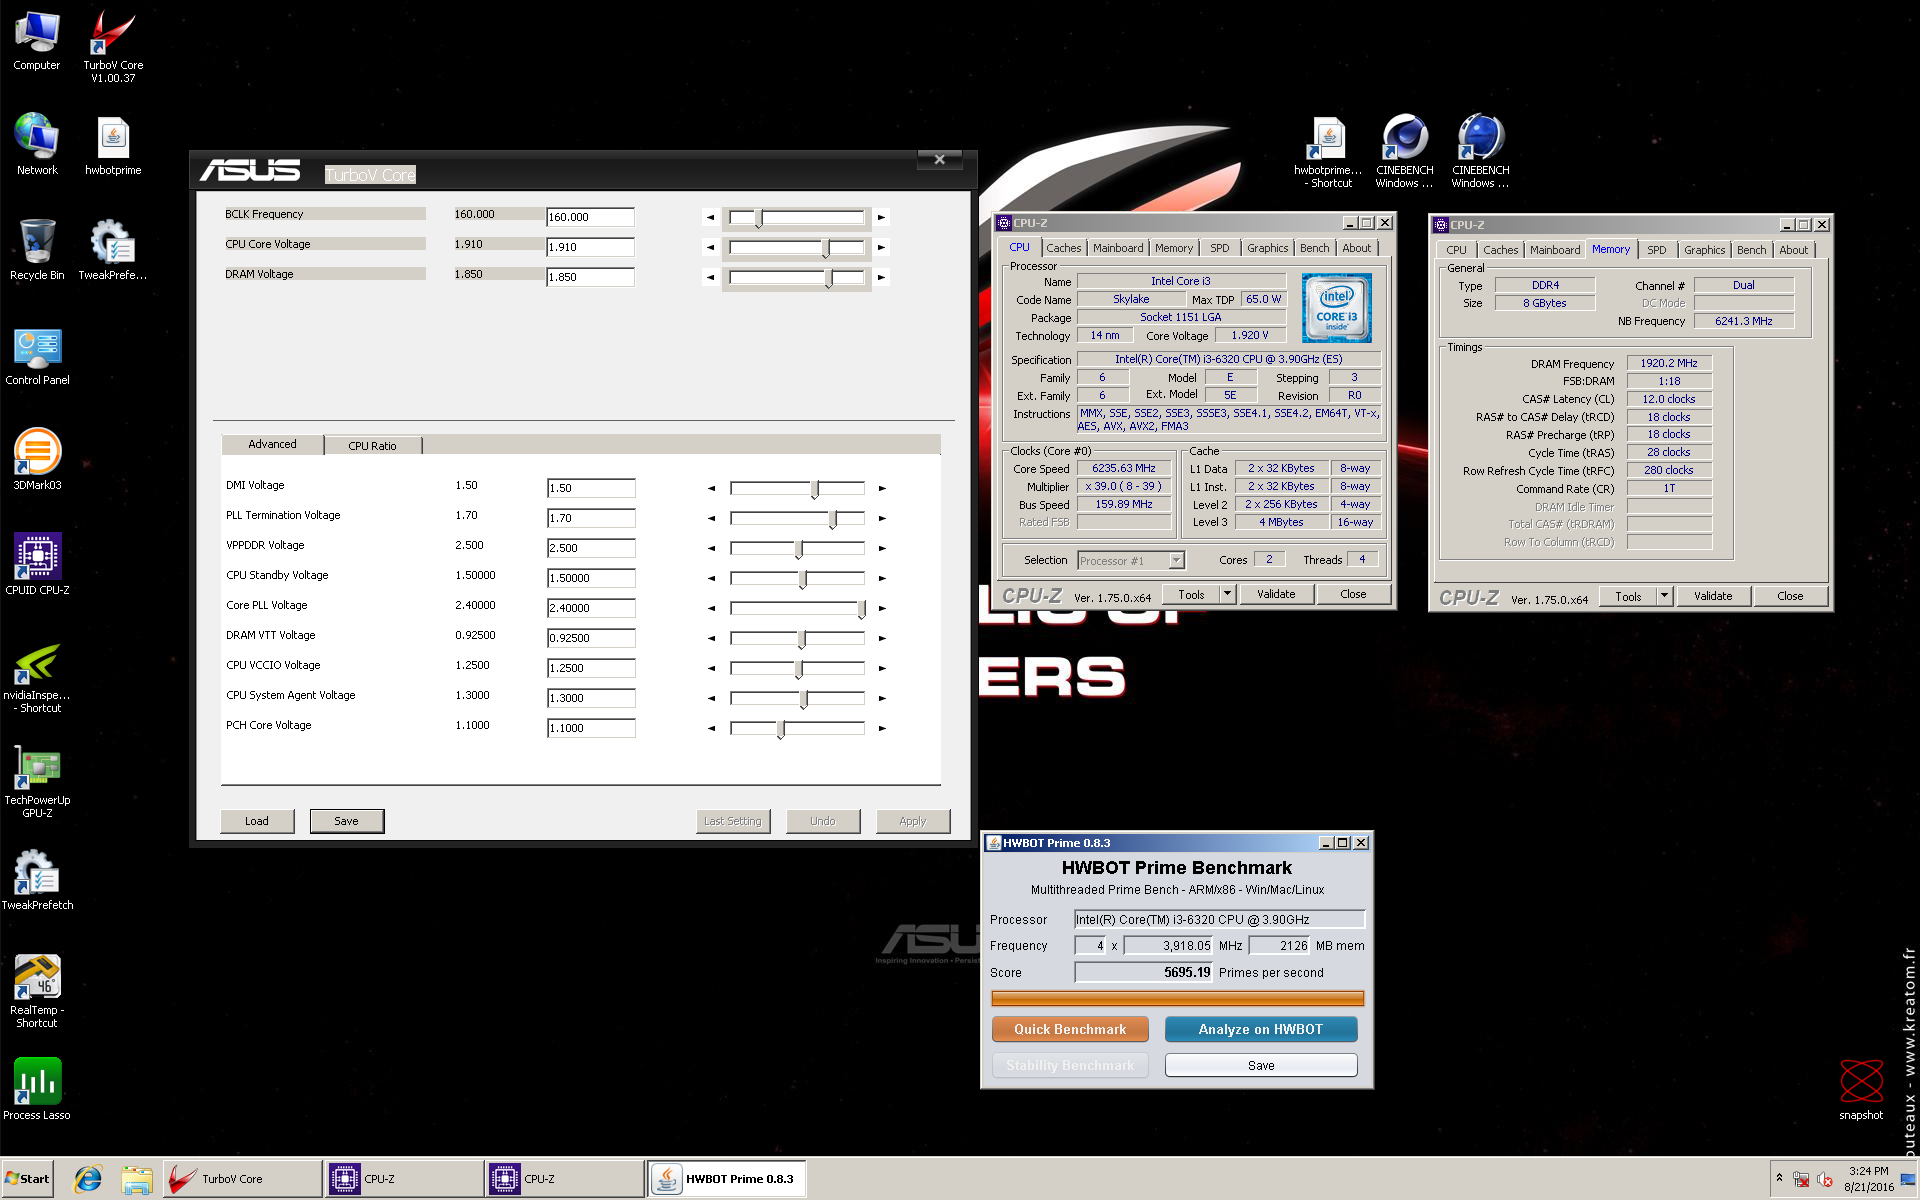1920x1200 pixels.
Task: Click the Core PLL Voltage slider
Action: pyautogui.click(x=798, y=608)
